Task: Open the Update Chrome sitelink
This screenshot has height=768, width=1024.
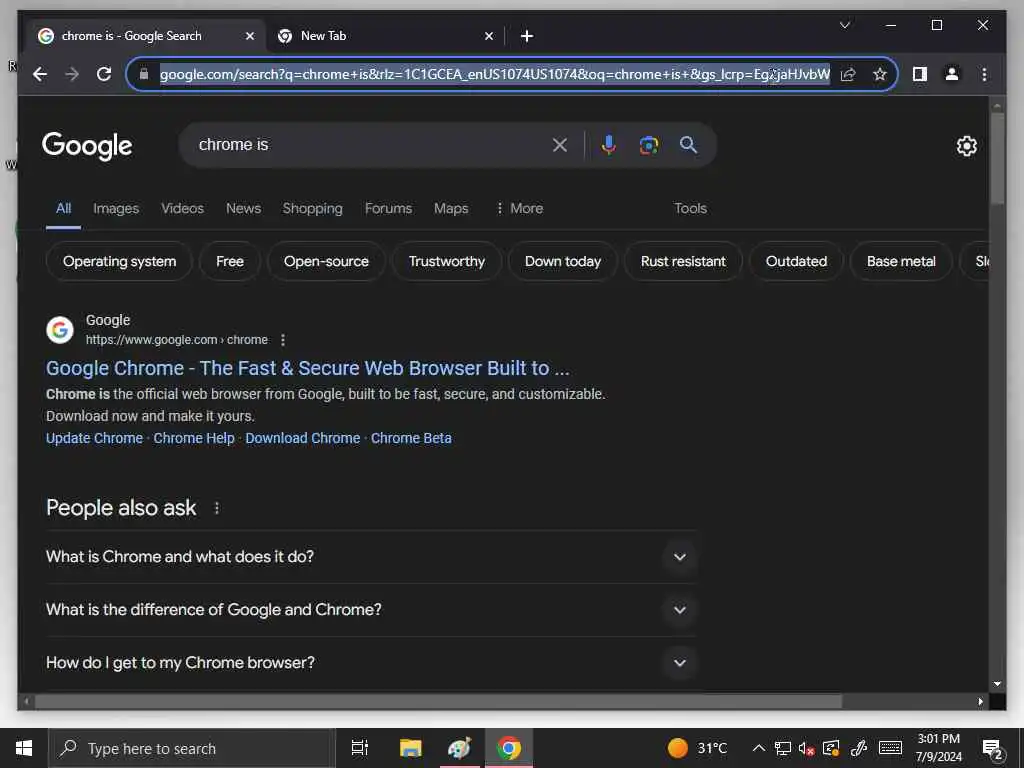Action: point(94,438)
